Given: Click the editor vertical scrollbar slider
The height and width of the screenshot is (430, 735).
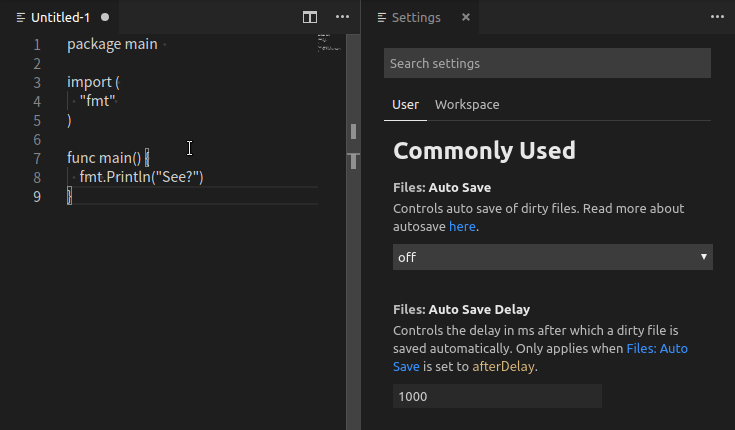Looking at the screenshot, I should (x=353, y=131).
